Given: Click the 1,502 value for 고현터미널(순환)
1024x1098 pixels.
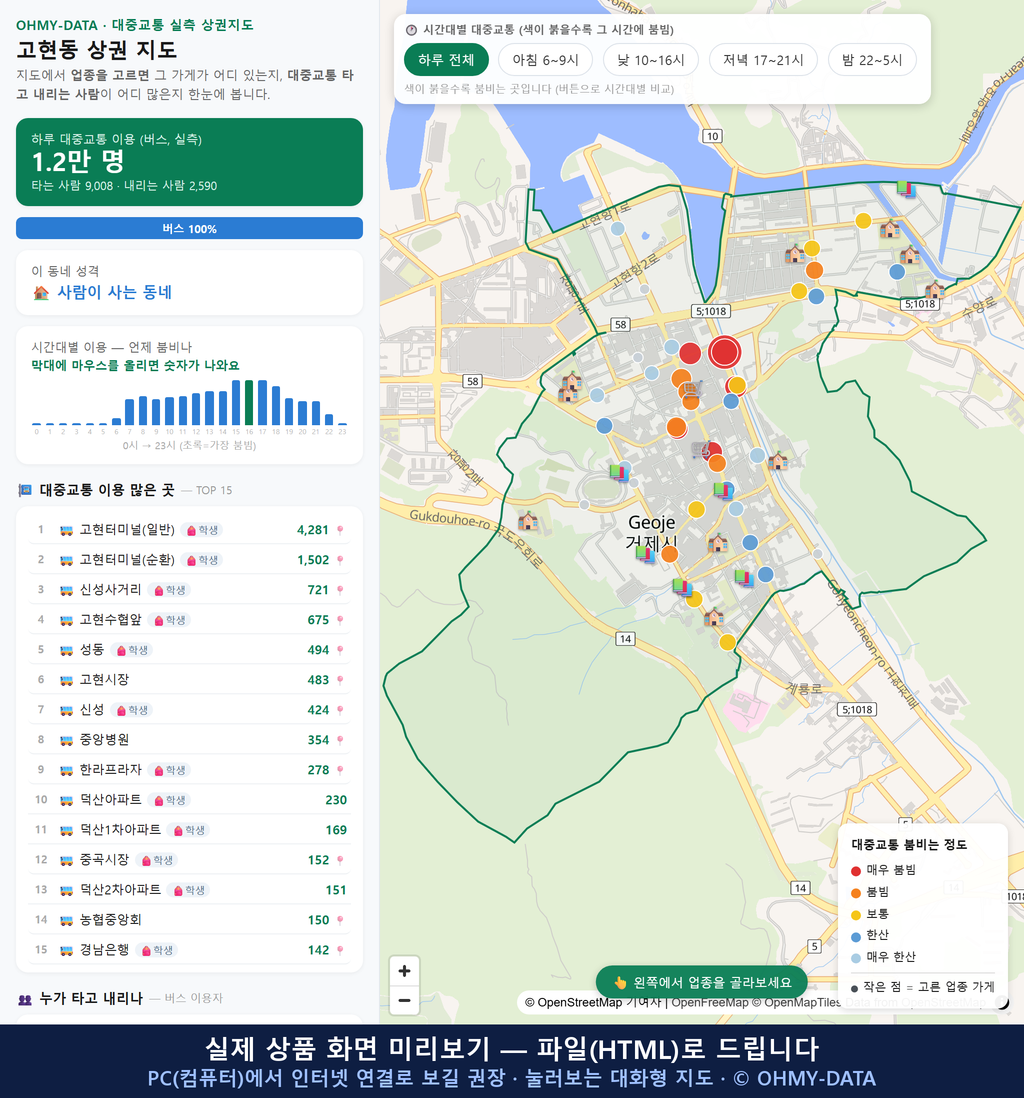Looking at the screenshot, I should click(x=312, y=560).
